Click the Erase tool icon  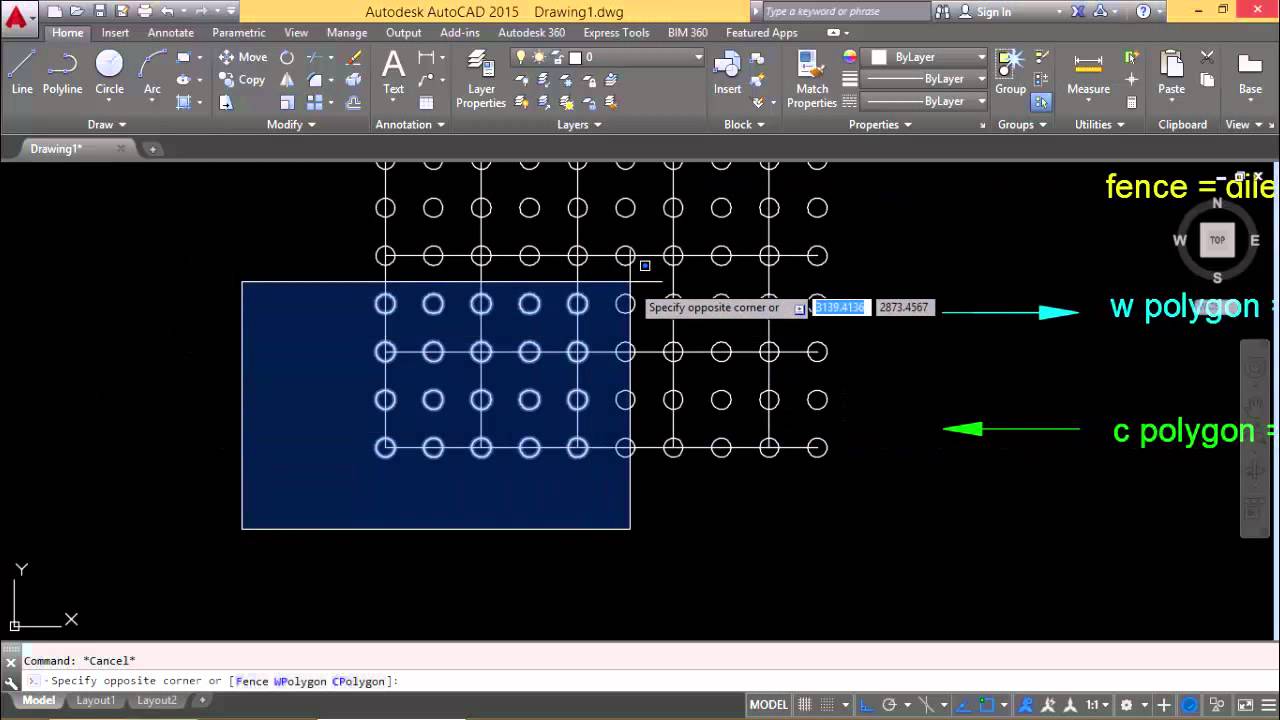(x=353, y=57)
